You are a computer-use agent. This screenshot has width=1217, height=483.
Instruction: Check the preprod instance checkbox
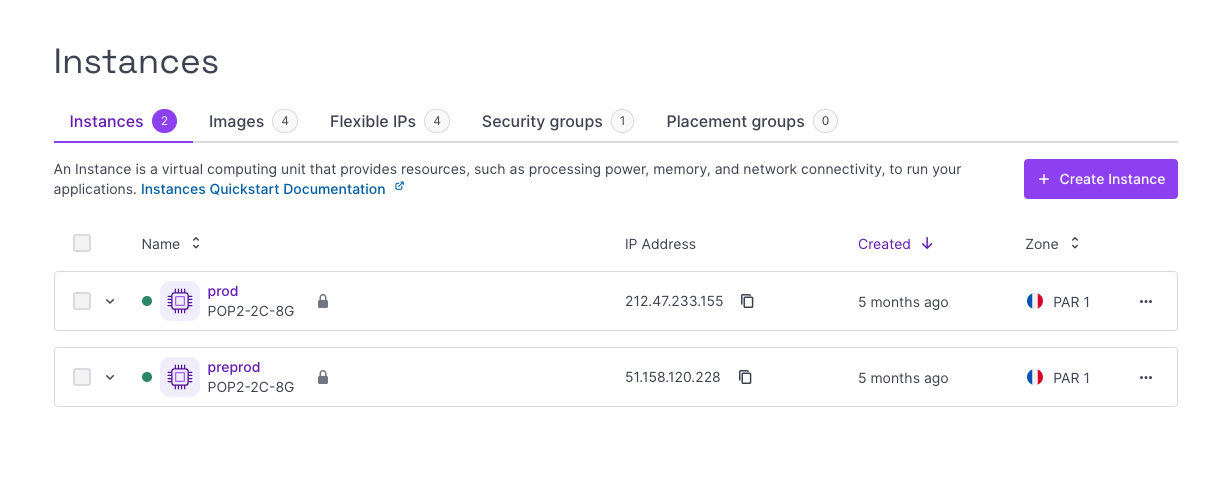tap(82, 377)
